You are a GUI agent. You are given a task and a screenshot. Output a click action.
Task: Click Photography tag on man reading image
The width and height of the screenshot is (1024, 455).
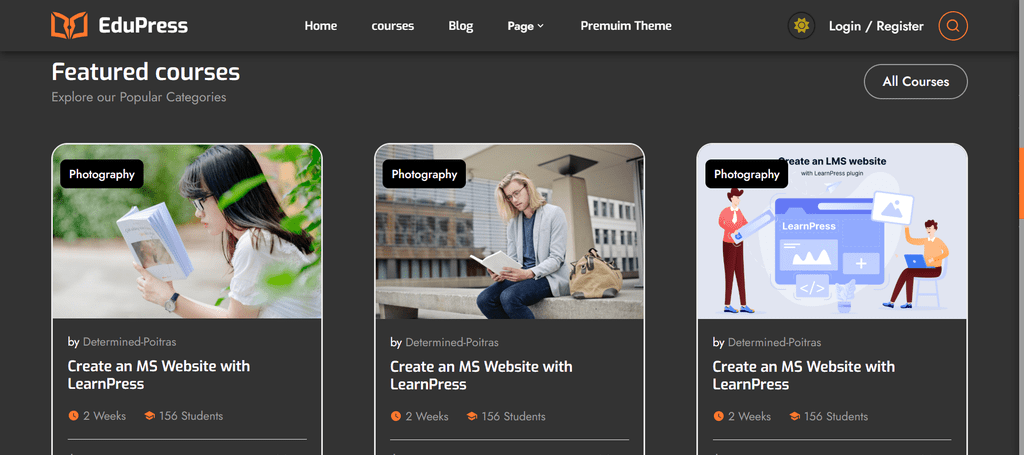click(x=424, y=174)
